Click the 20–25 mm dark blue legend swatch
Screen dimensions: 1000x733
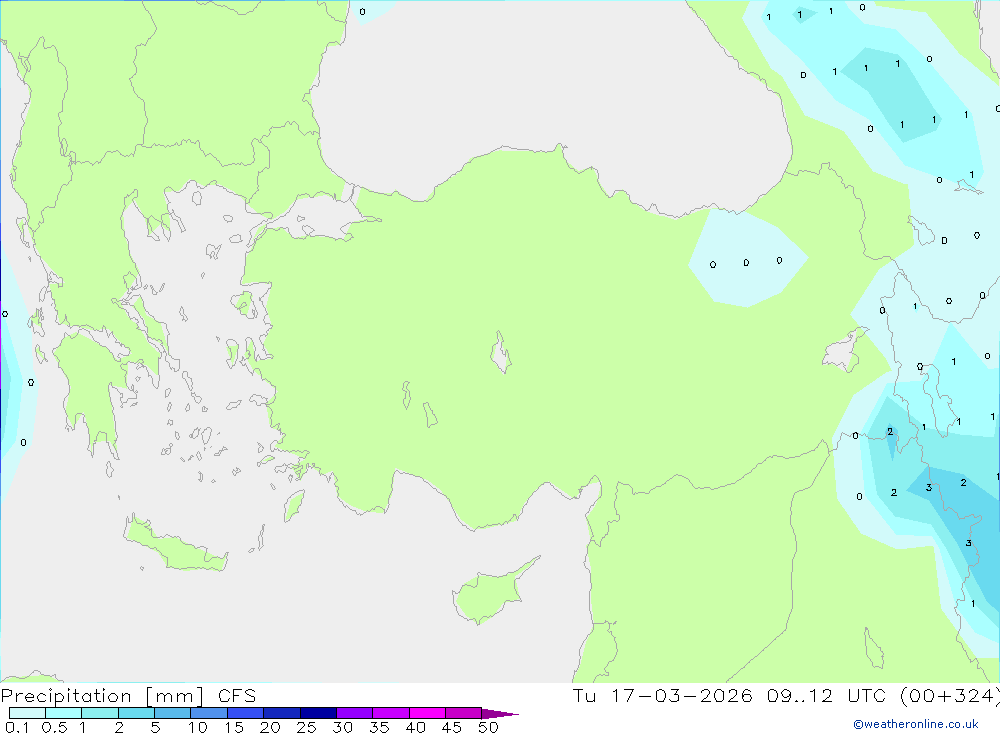282,713
